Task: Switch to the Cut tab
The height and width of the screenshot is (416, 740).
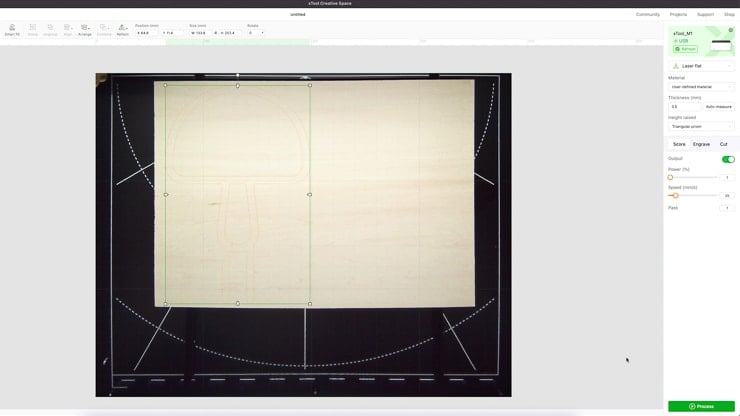Action: click(x=723, y=144)
